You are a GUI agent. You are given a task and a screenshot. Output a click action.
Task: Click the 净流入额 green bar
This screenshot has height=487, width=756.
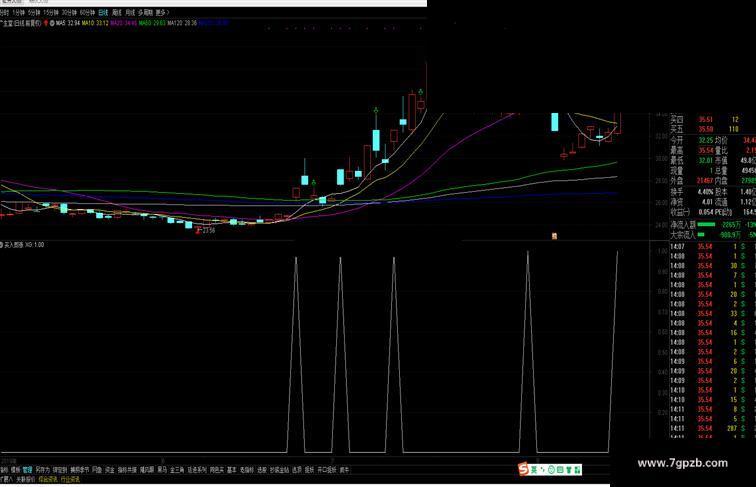tap(706, 224)
